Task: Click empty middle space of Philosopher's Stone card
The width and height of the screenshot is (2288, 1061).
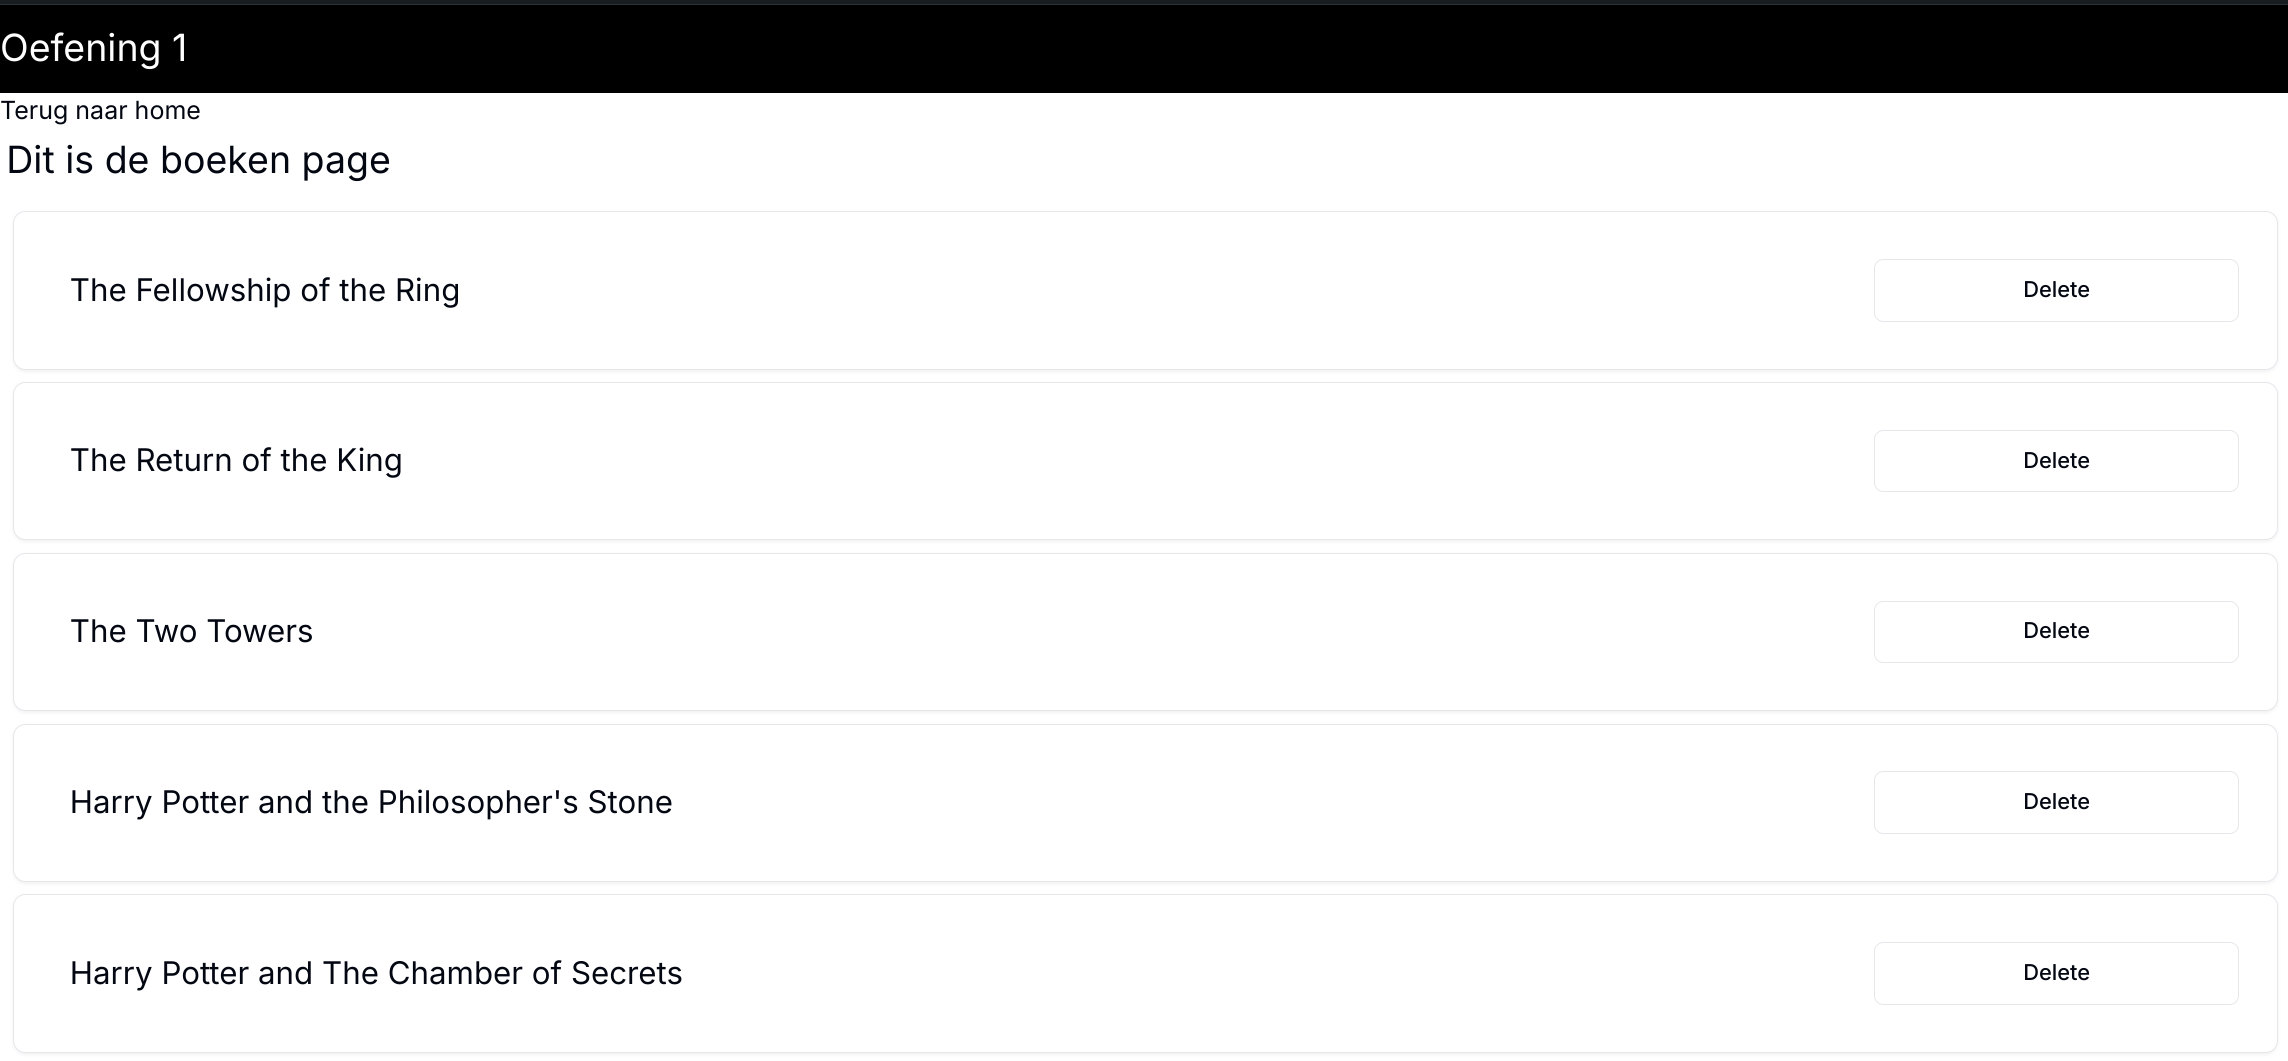Action: (1250, 802)
